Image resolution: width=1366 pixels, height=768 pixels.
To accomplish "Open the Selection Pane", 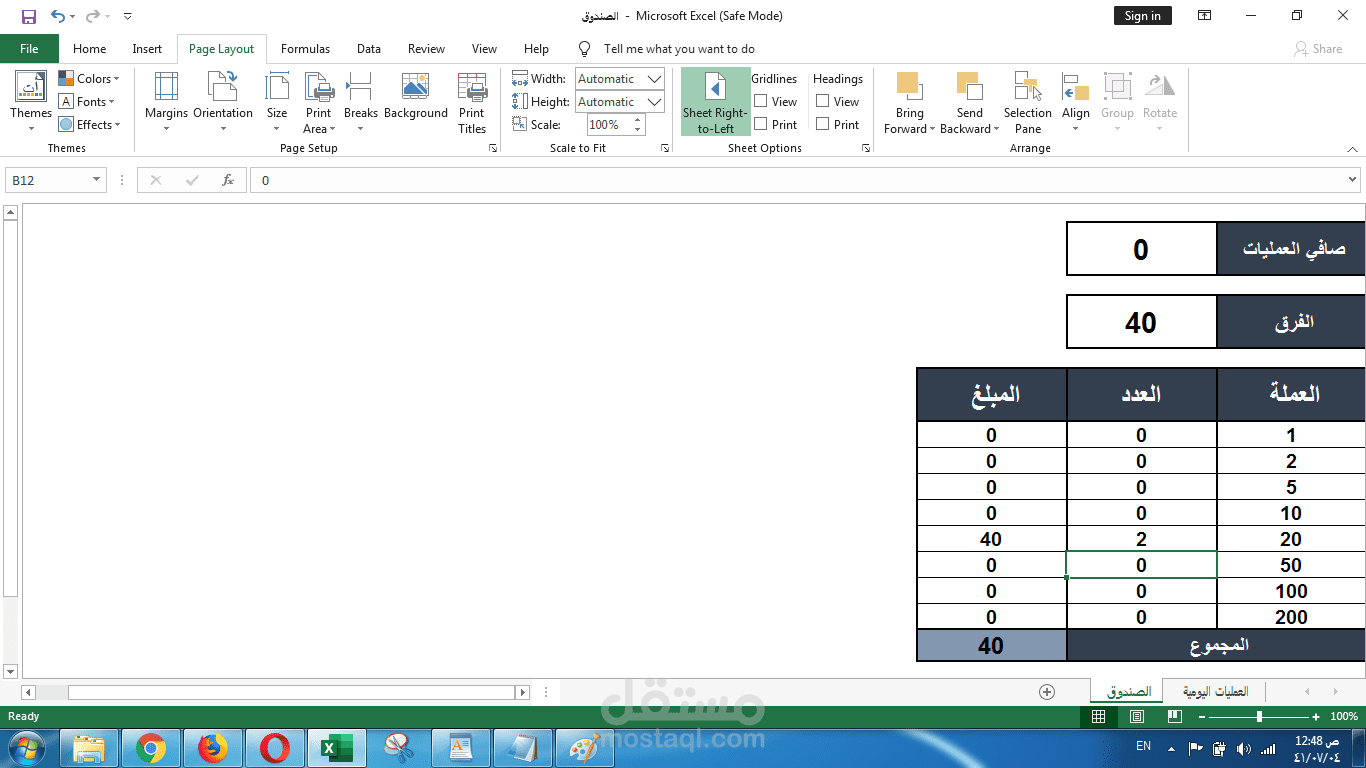I will [x=1028, y=103].
